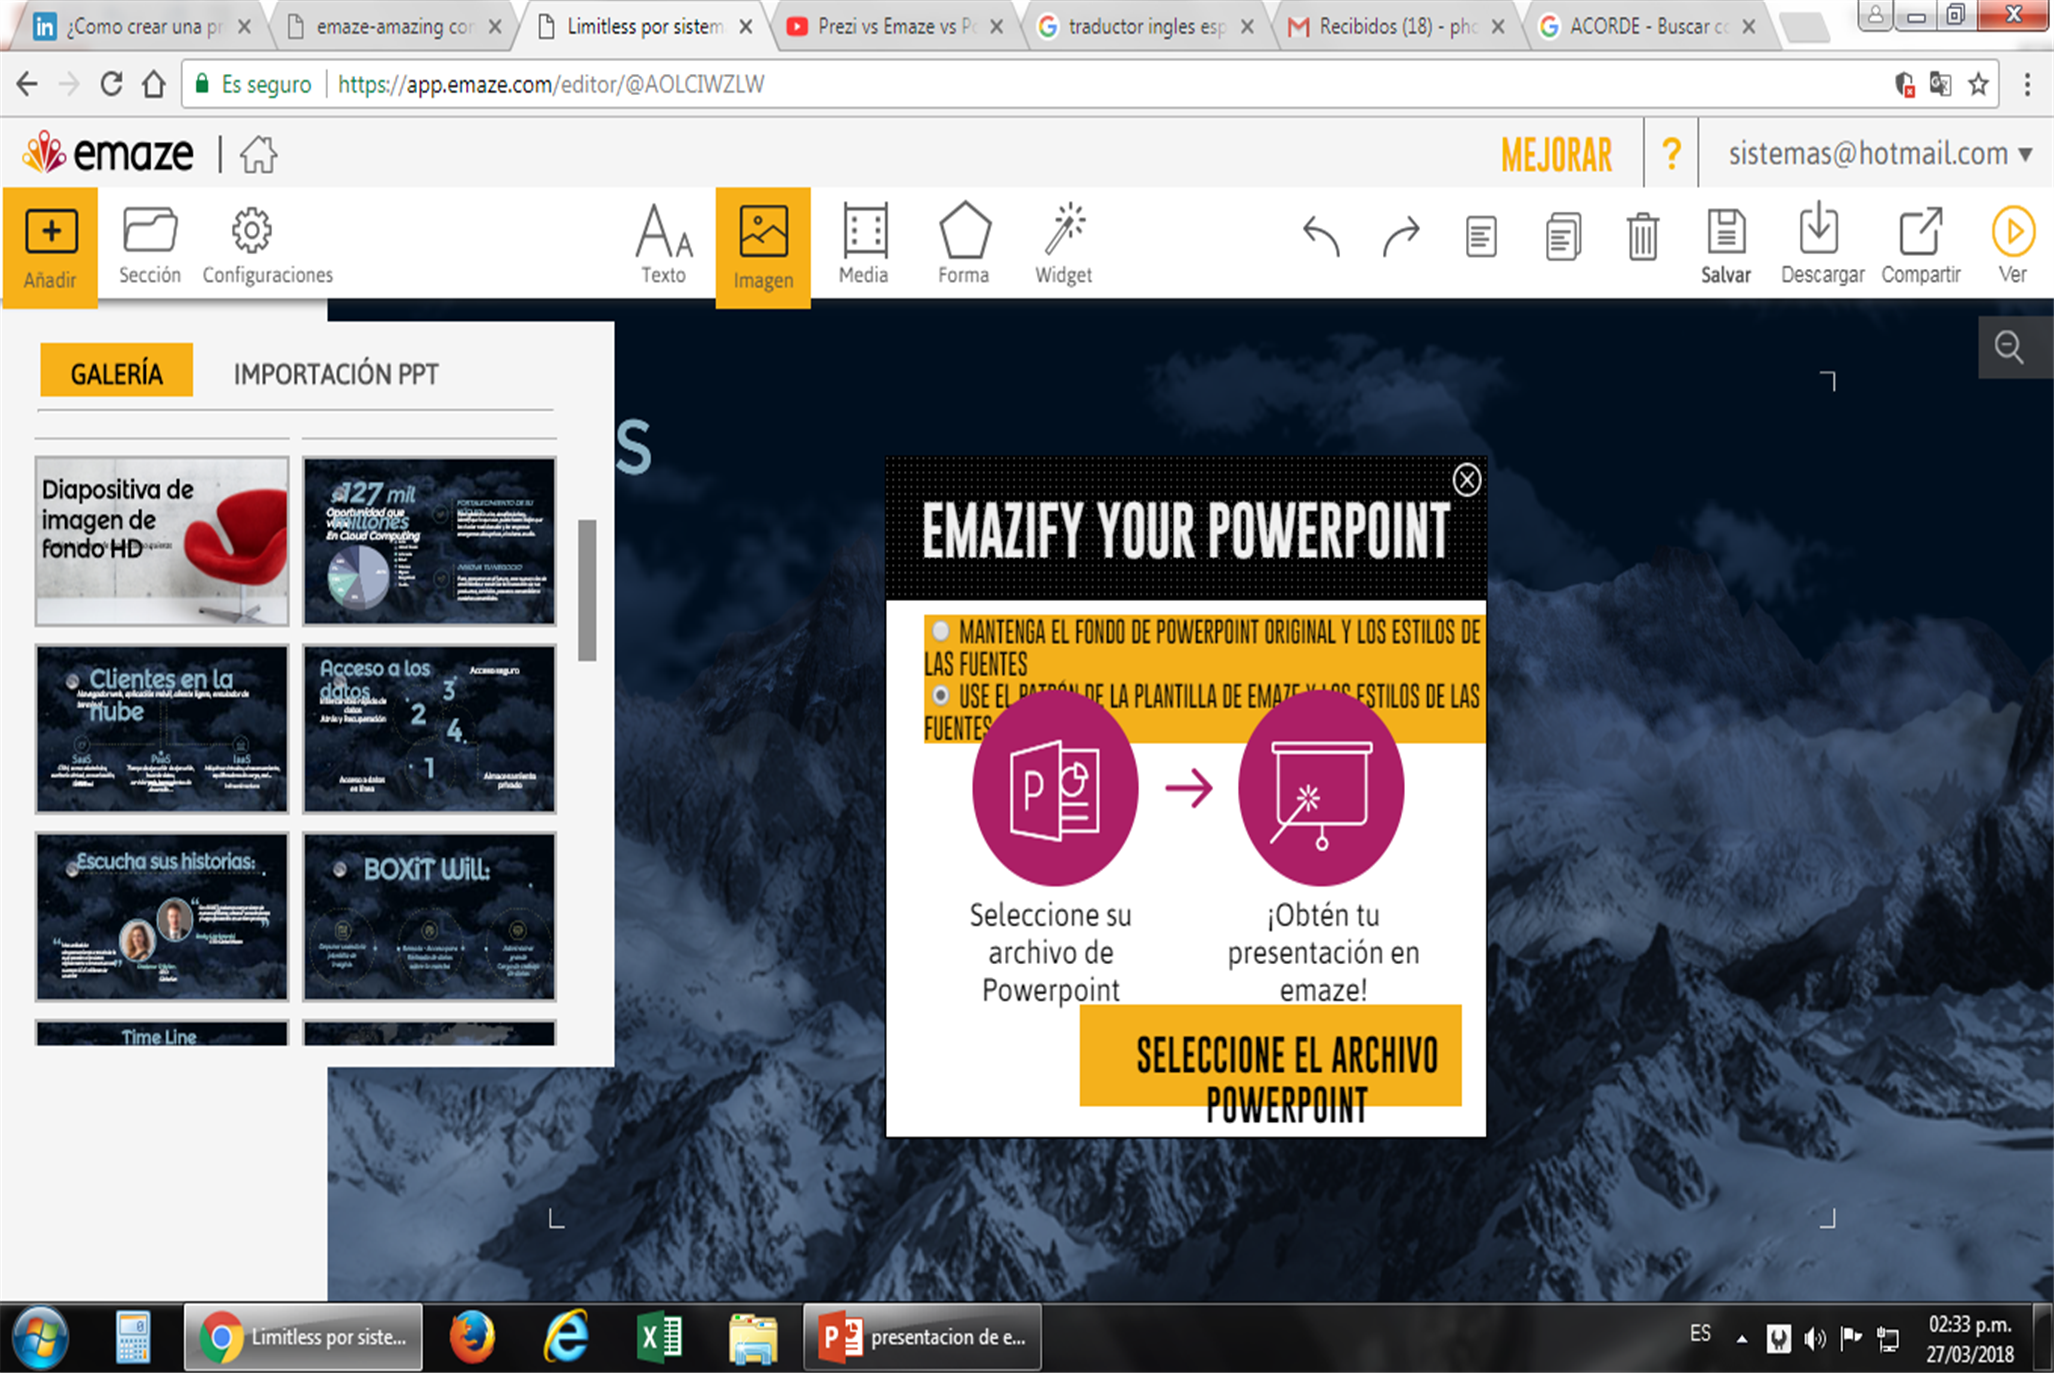Bookmark page with star icon

1978,85
